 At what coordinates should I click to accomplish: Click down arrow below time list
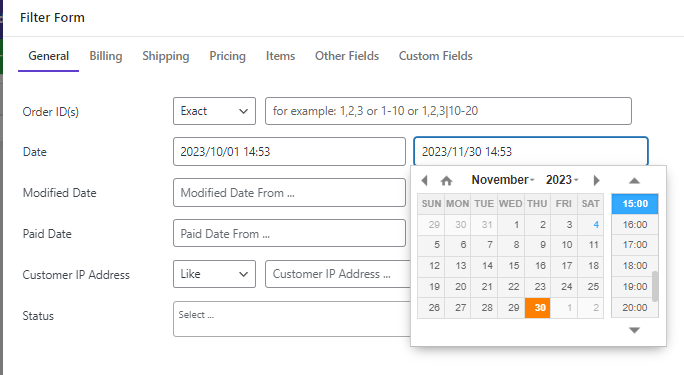point(634,330)
